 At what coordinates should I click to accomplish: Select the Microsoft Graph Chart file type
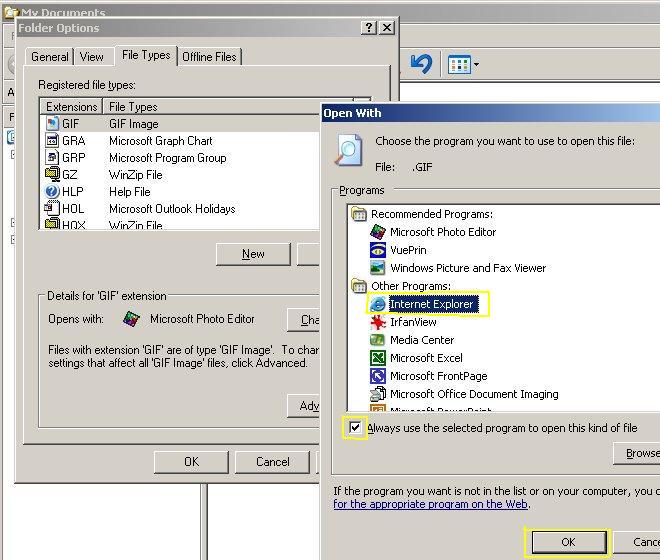[161, 141]
